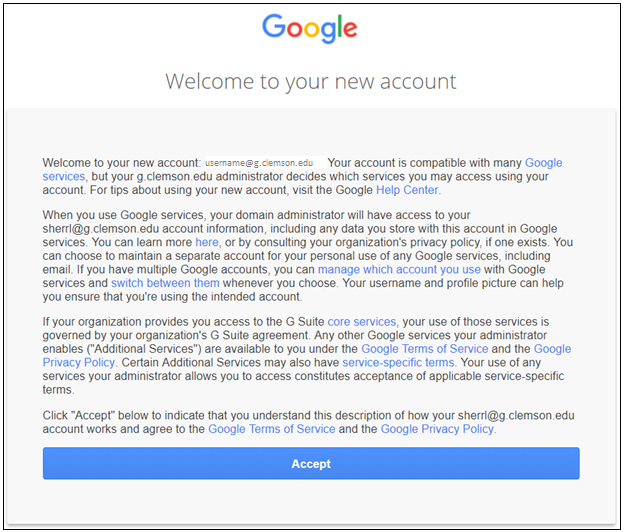Viewport: 624px width, 532px height.
Task: Click the 'Welcome to your new account' heading
Action: coord(311,82)
